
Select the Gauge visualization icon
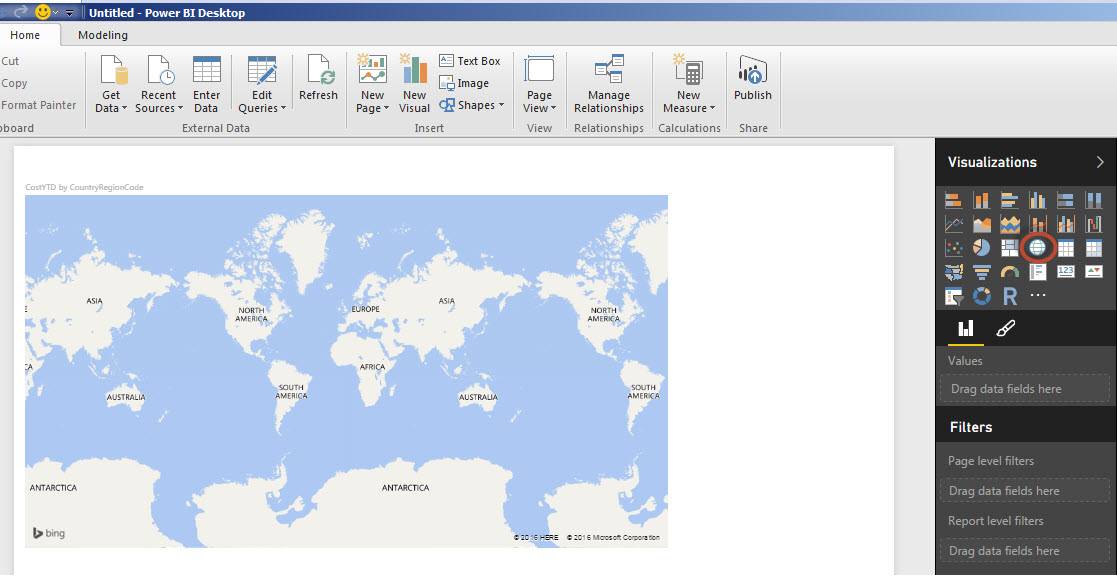click(1010, 272)
